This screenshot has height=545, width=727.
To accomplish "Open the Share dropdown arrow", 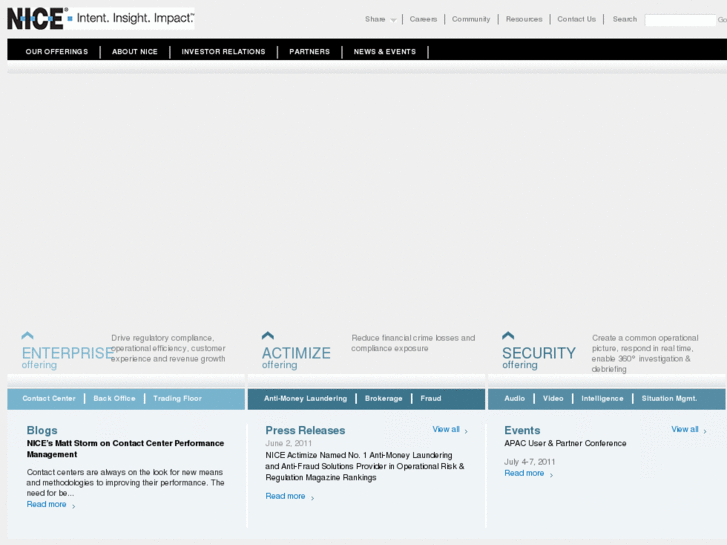I will pos(393,20).
